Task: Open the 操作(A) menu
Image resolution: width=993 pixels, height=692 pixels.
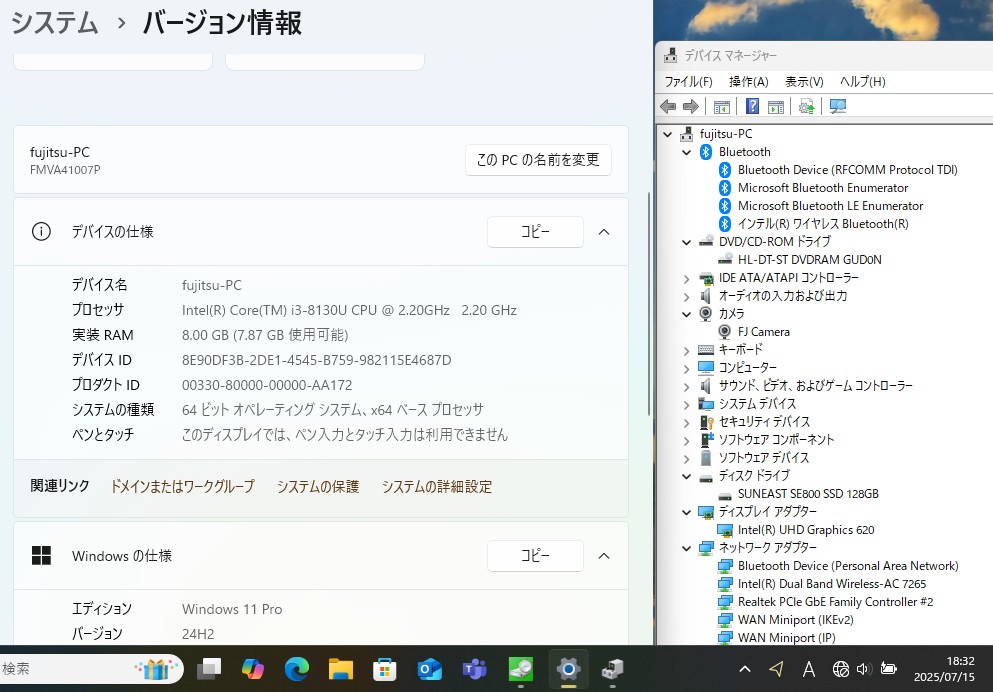Action: pyautogui.click(x=749, y=82)
